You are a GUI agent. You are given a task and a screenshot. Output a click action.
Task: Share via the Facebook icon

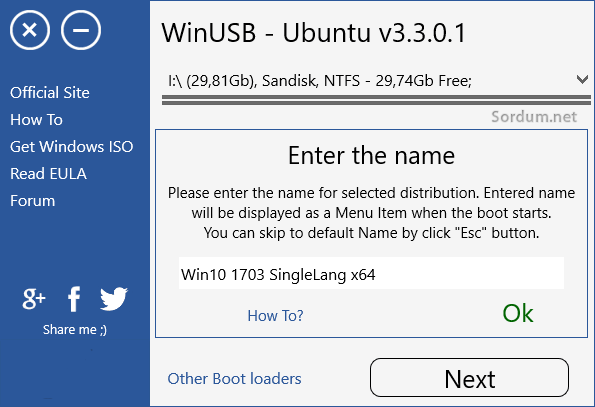click(74, 299)
